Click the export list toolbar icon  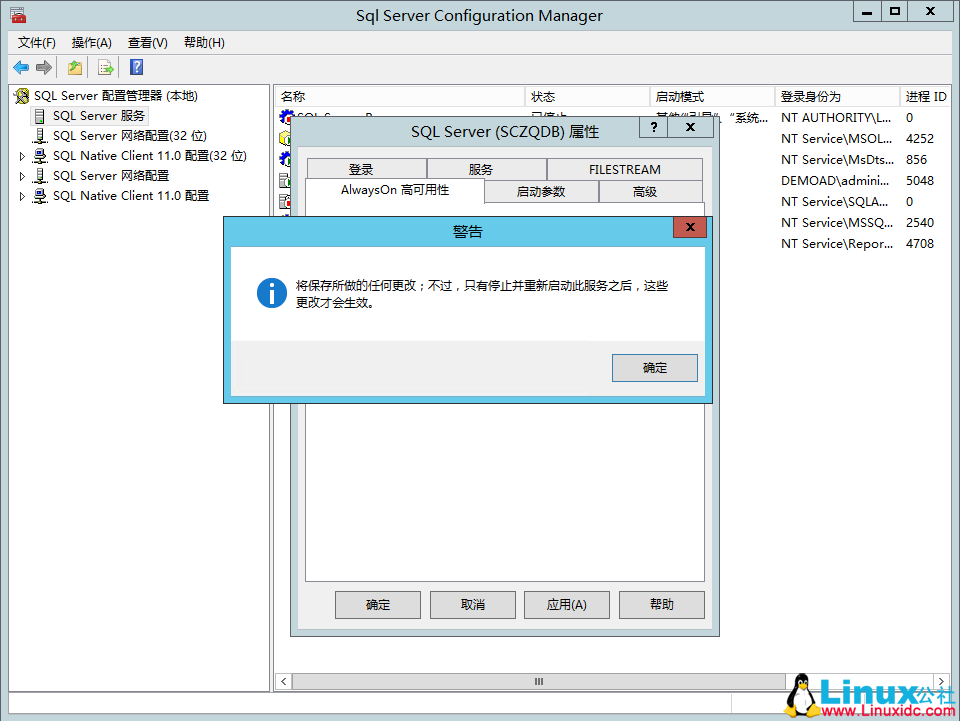pos(105,67)
